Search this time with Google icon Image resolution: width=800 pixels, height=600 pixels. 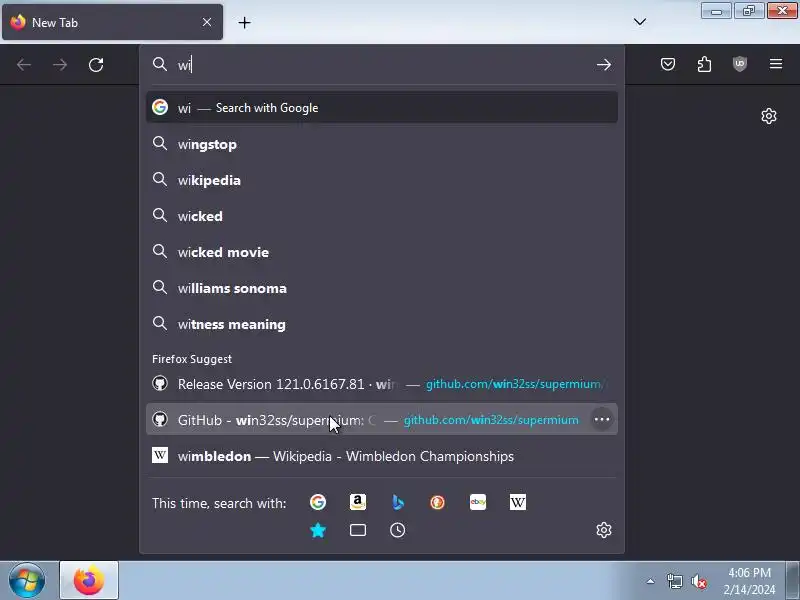(318, 503)
